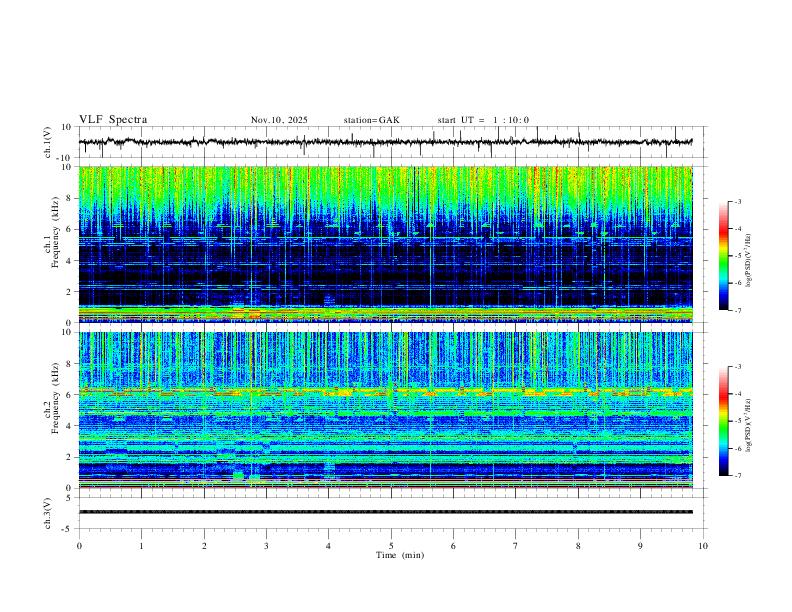Select ch.2 "Frequency (kHz)" axis label
The image size is (792, 612).
coord(56,398)
